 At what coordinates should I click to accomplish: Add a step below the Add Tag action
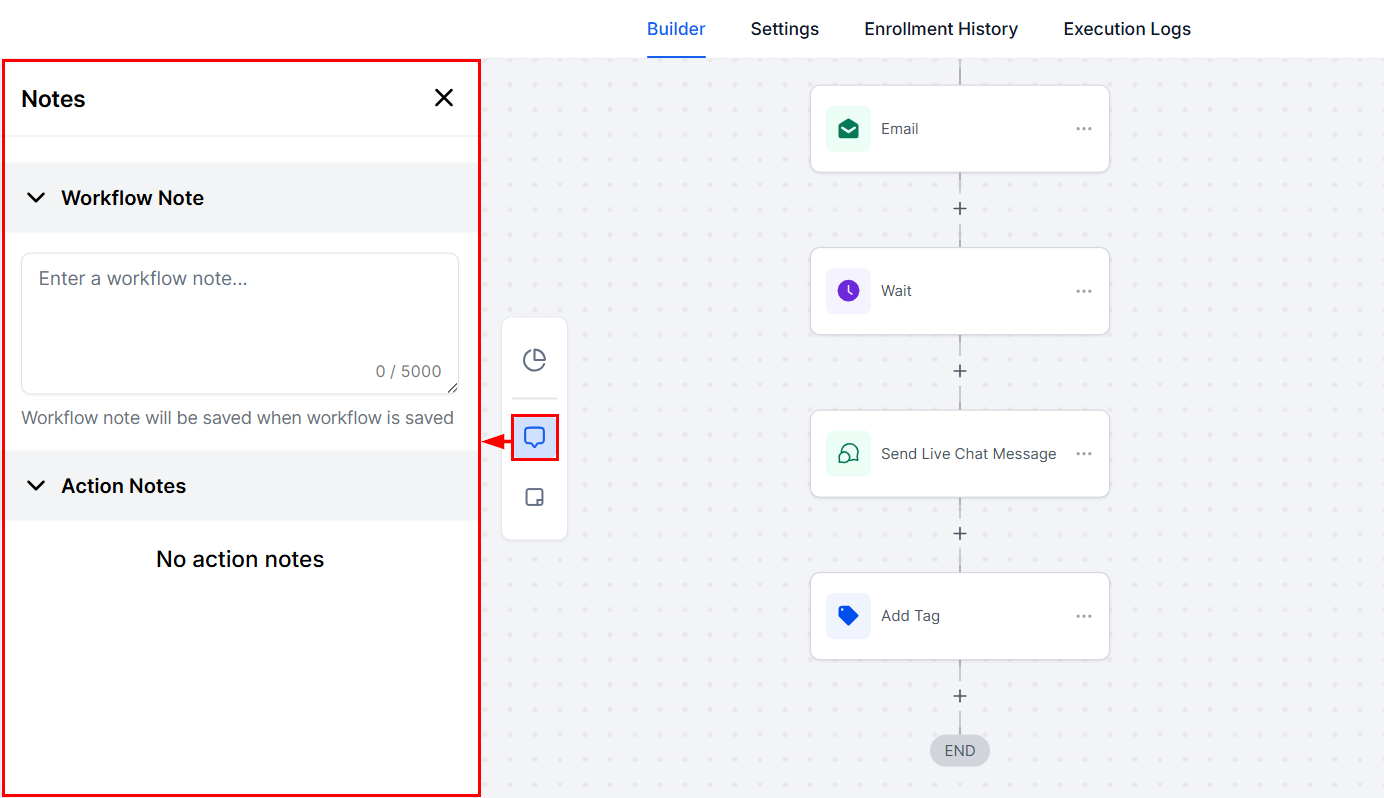tap(960, 696)
